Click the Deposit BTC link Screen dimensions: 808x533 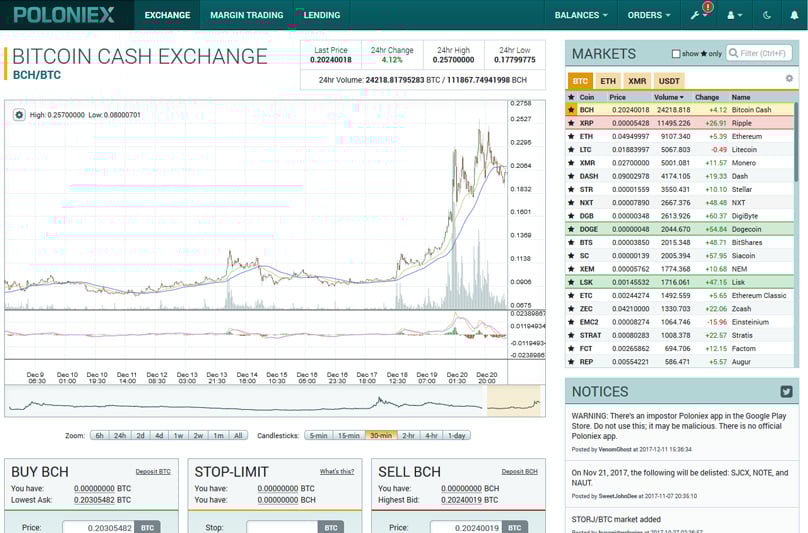153,471
